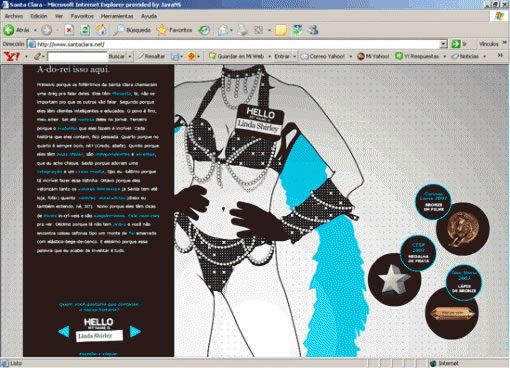This screenshot has width=510, height=368.
Task: Click the Linda Shirley name tag at bottom
Action: pyautogui.click(x=99, y=330)
